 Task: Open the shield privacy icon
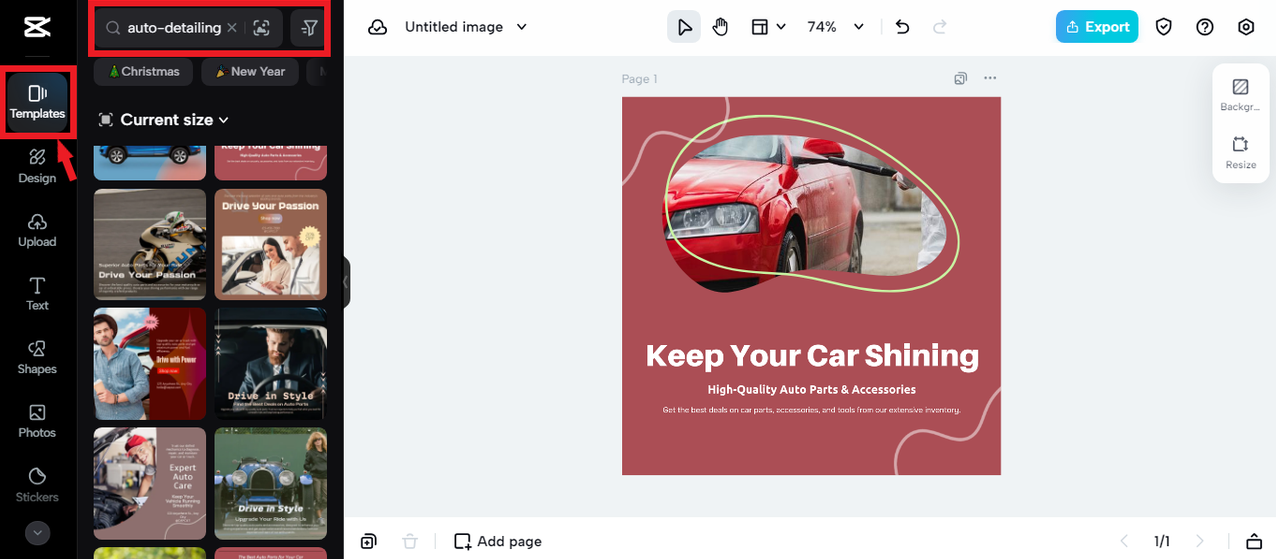[x=1163, y=27]
